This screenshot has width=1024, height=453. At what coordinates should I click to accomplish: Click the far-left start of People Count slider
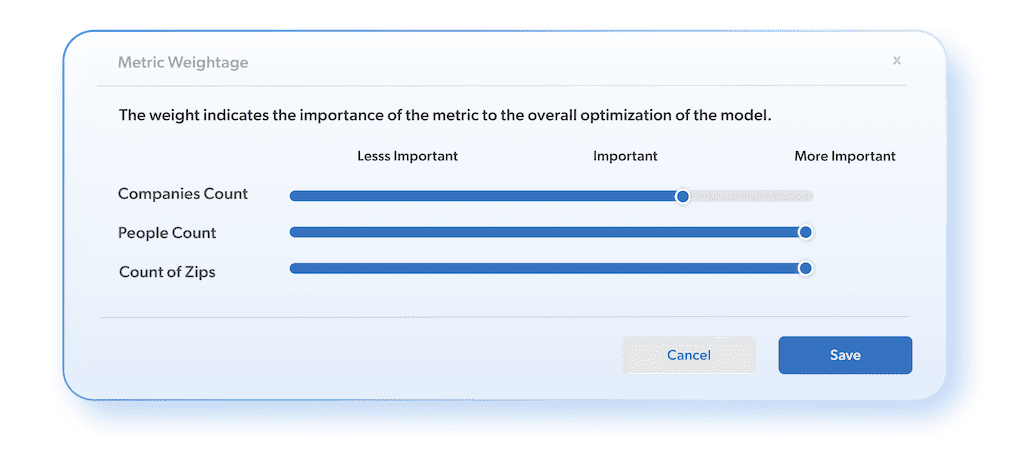(294, 232)
